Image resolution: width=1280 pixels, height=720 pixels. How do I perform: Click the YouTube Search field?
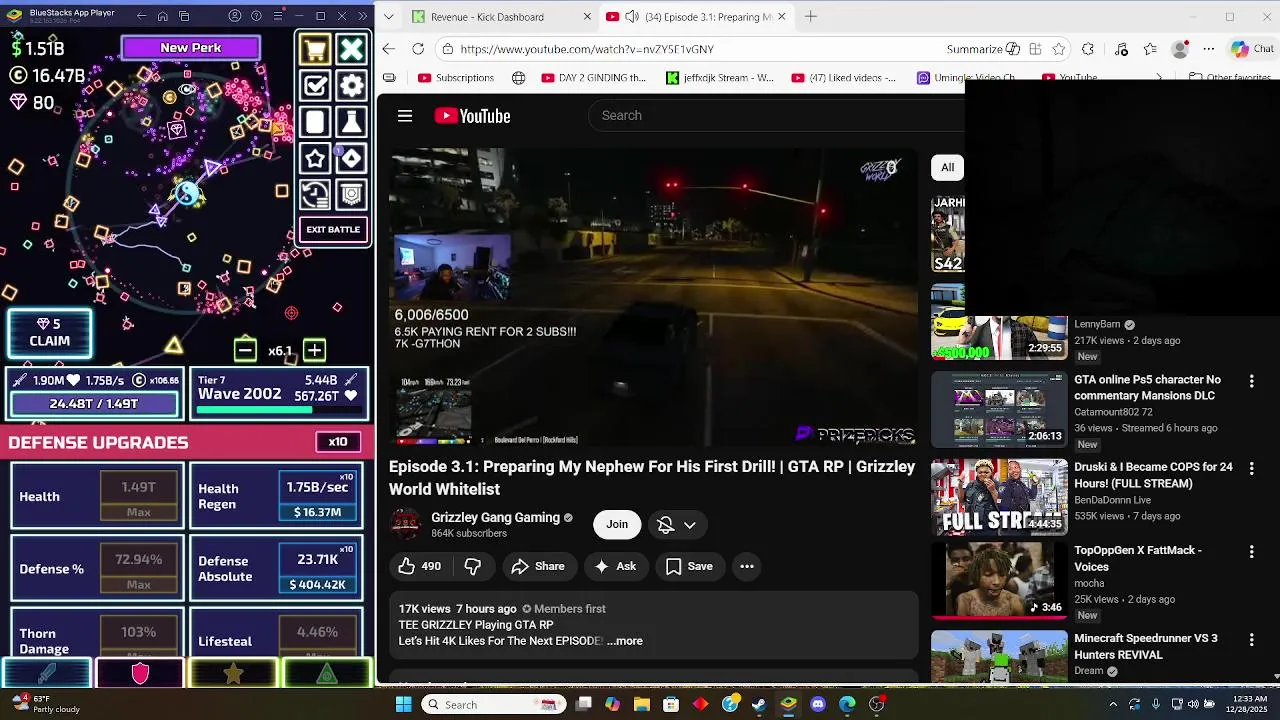pyautogui.click(x=775, y=116)
